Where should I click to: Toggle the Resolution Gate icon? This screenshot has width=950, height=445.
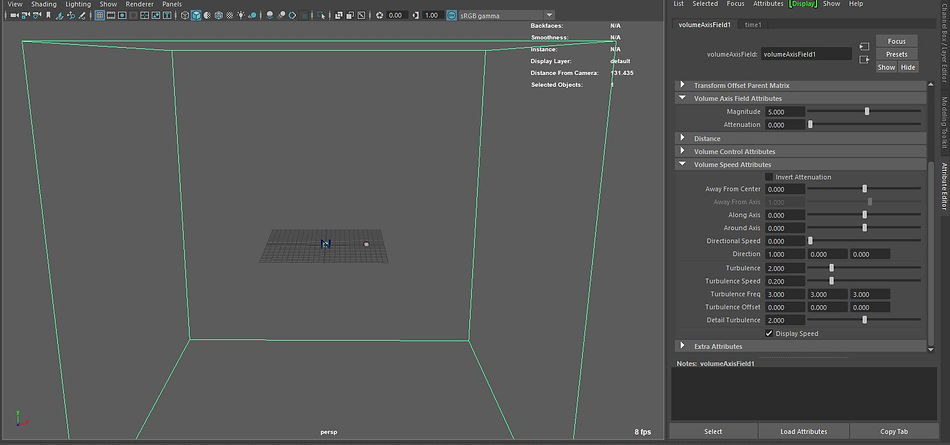[x=122, y=15]
